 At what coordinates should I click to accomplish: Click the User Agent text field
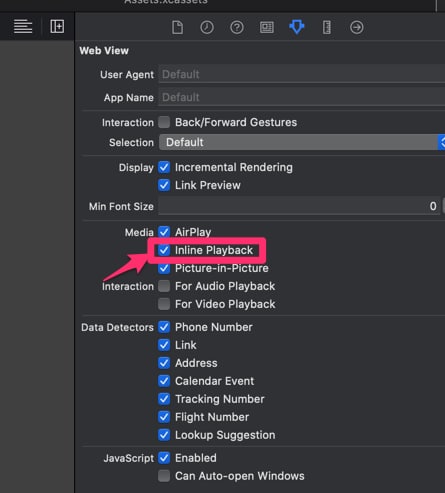pos(302,74)
